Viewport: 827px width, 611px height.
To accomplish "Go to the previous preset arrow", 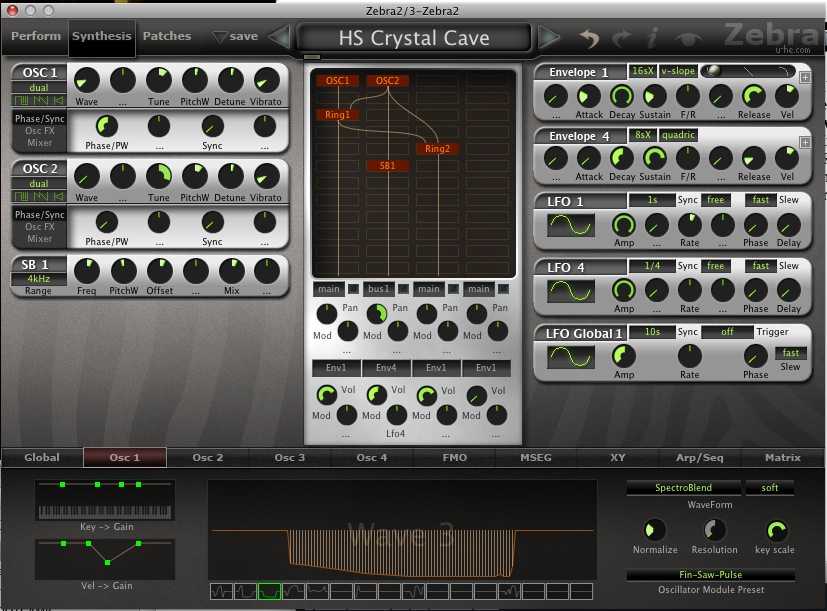I will 280,38.
